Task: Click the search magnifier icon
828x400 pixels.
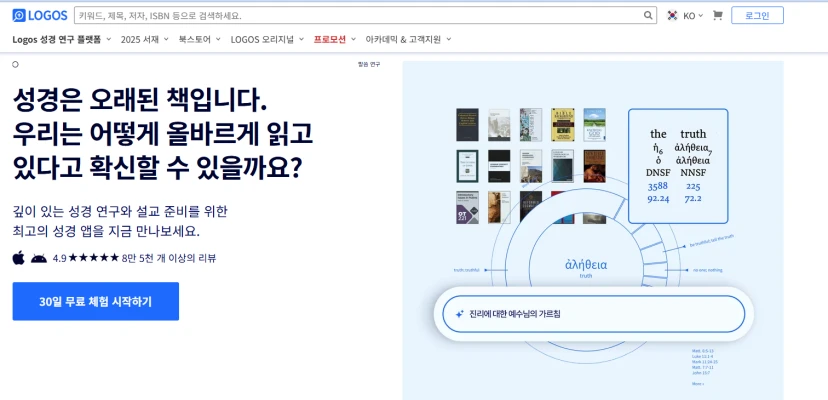Action: pyautogui.click(x=648, y=16)
